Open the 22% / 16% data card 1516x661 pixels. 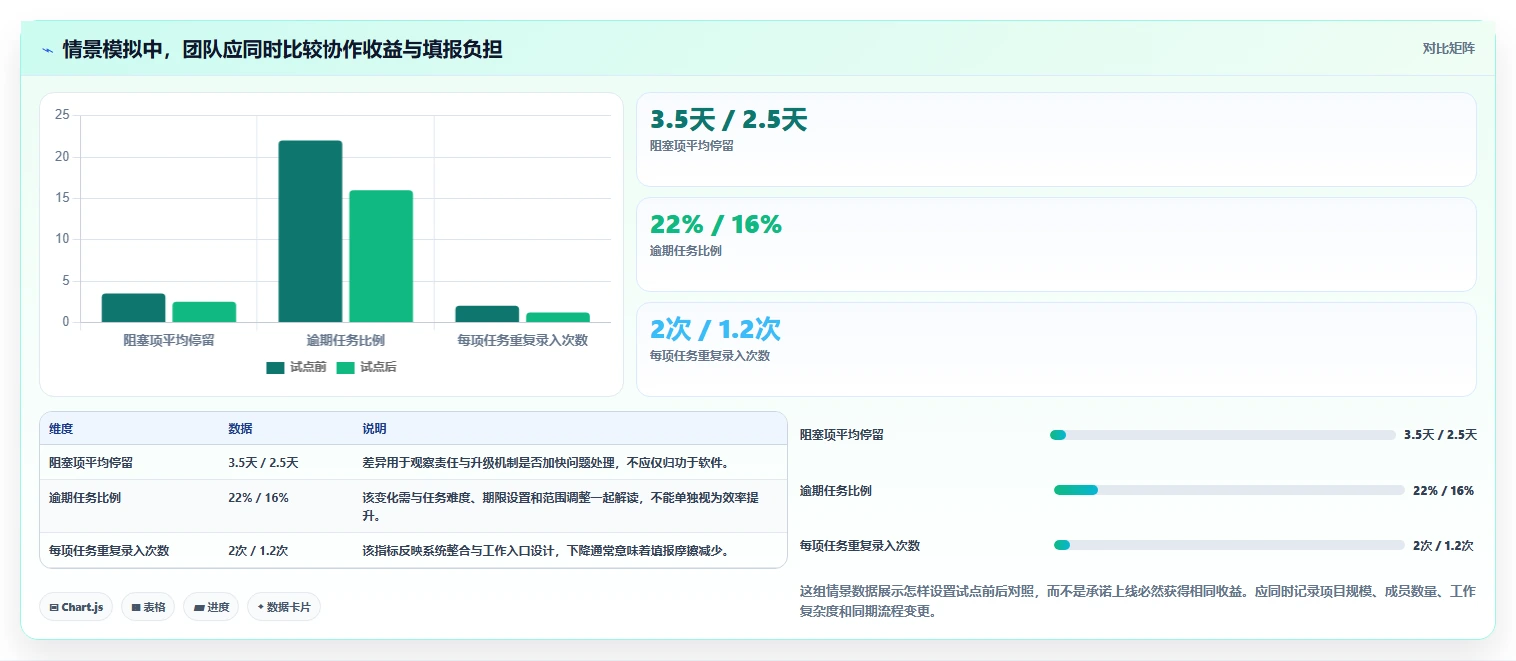pos(1056,244)
